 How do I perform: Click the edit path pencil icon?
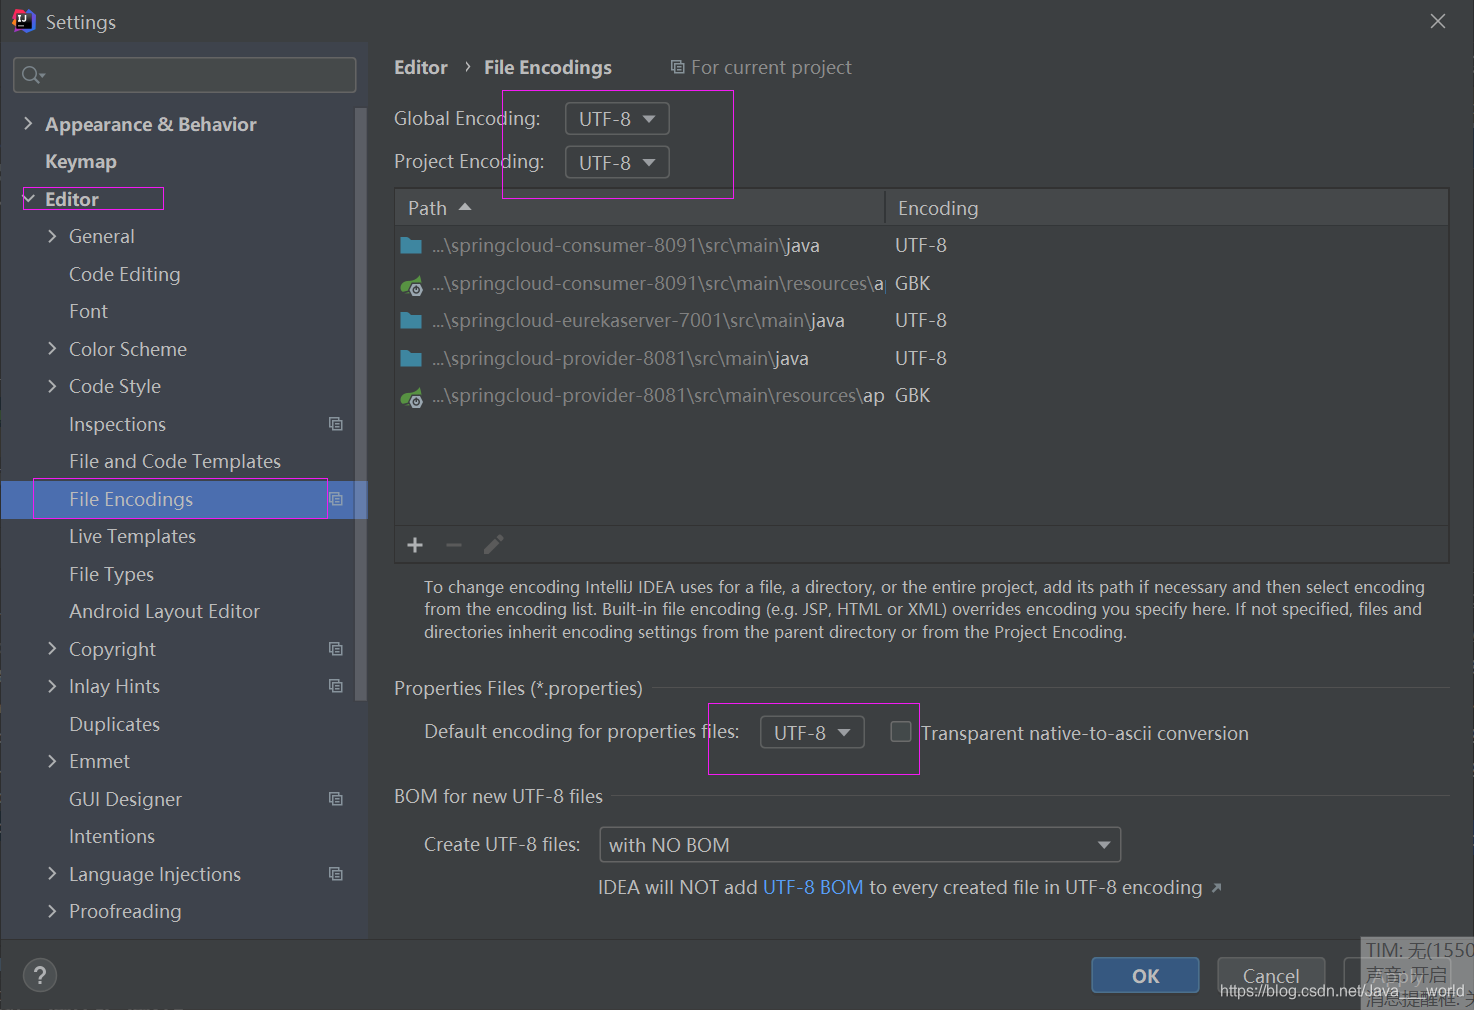point(493,545)
